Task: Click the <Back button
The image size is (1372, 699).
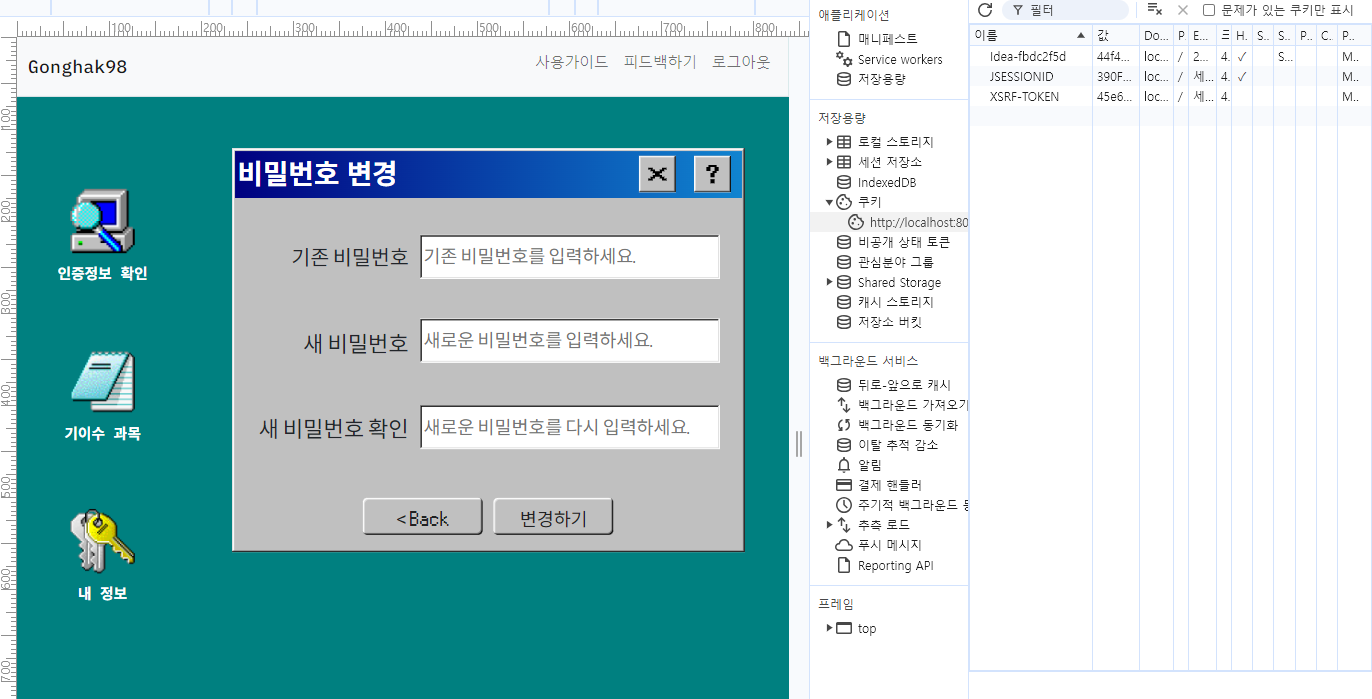Action: click(422, 517)
